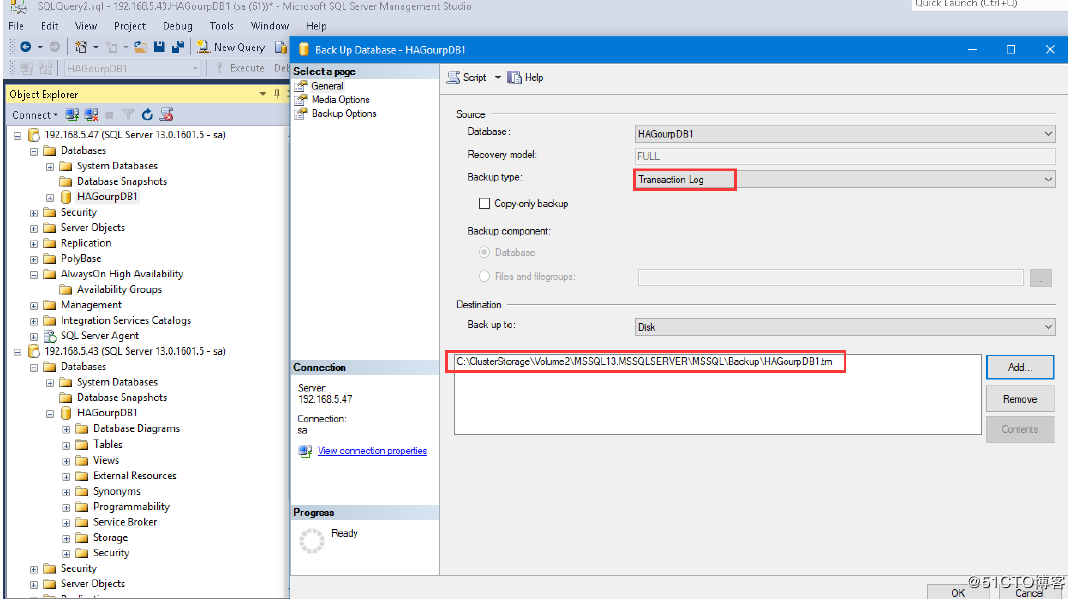Expand the Programmability folder node
The width and height of the screenshot is (1075, 599).
click(x=66, y=507)
